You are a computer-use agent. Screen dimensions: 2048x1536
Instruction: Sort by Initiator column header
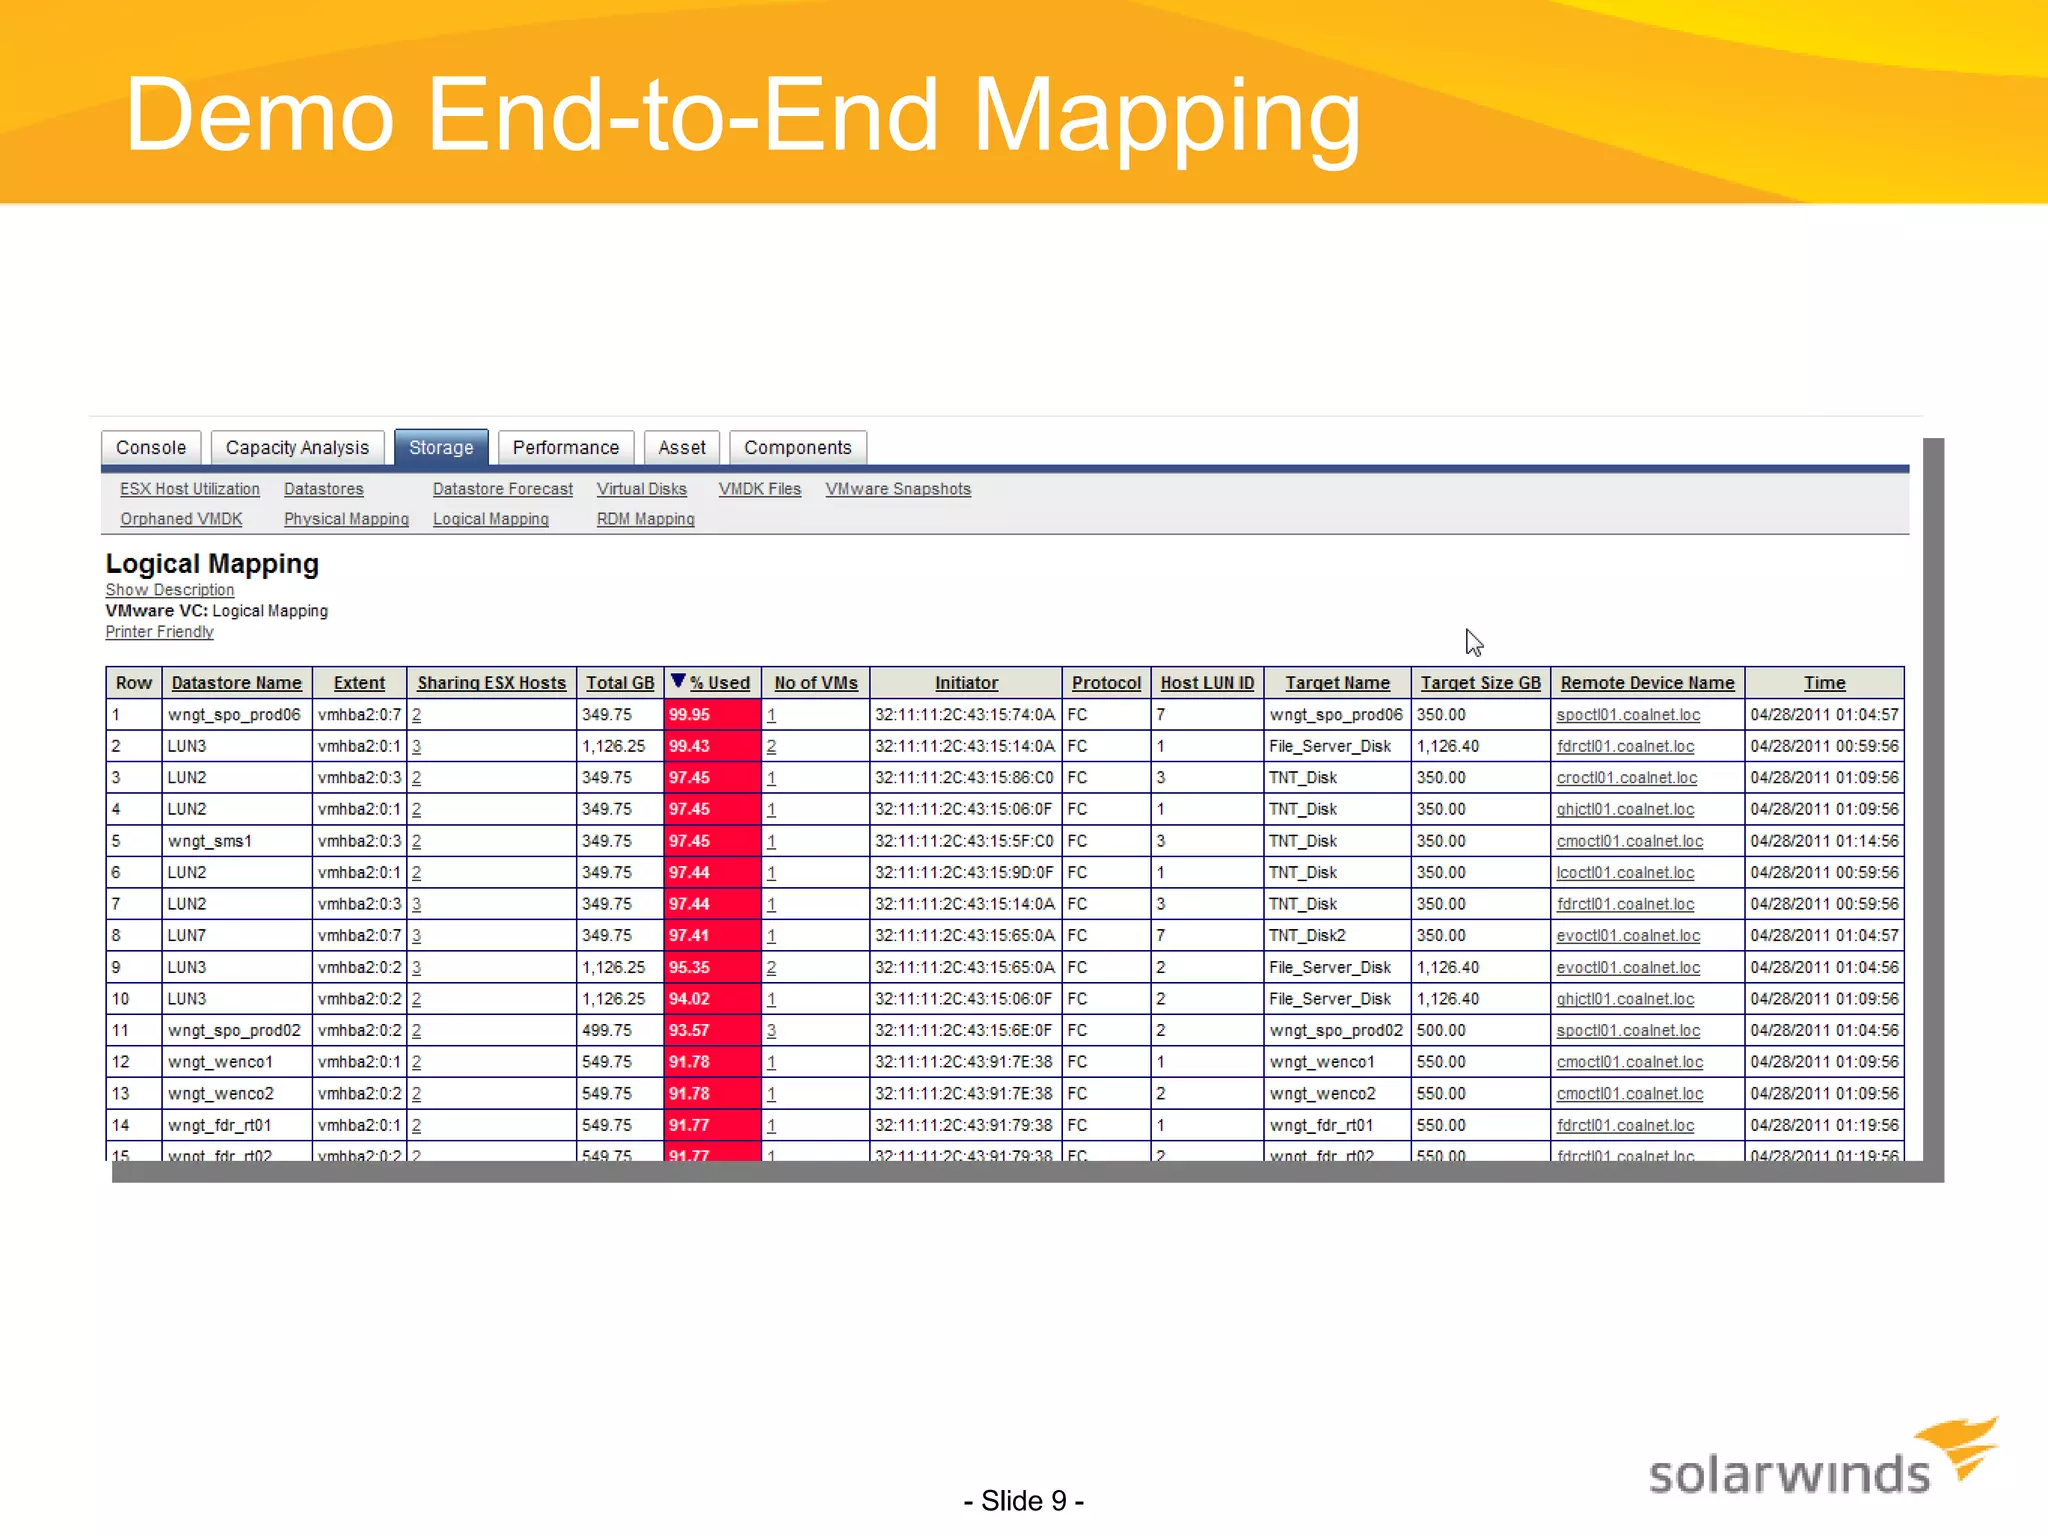coord(966,683)
